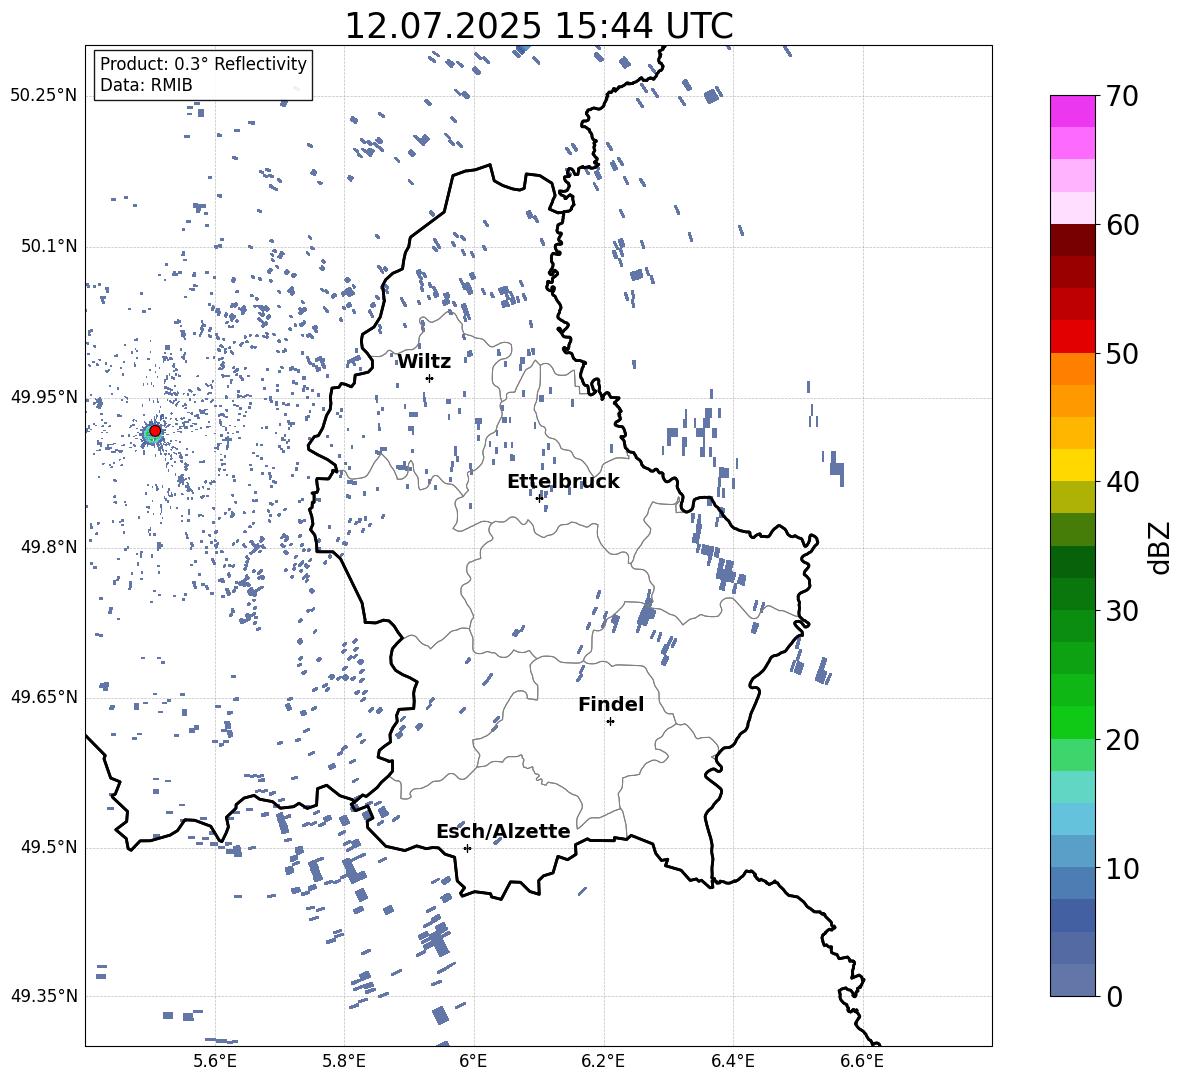Click the 6.2°E longitude label
The height and width of the screenshot is (1081, 1184).
coord(603,1061)
